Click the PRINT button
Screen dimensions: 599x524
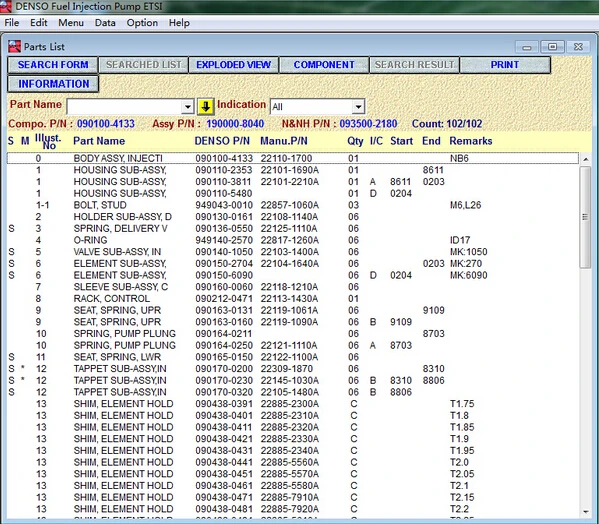click(505, 65)
